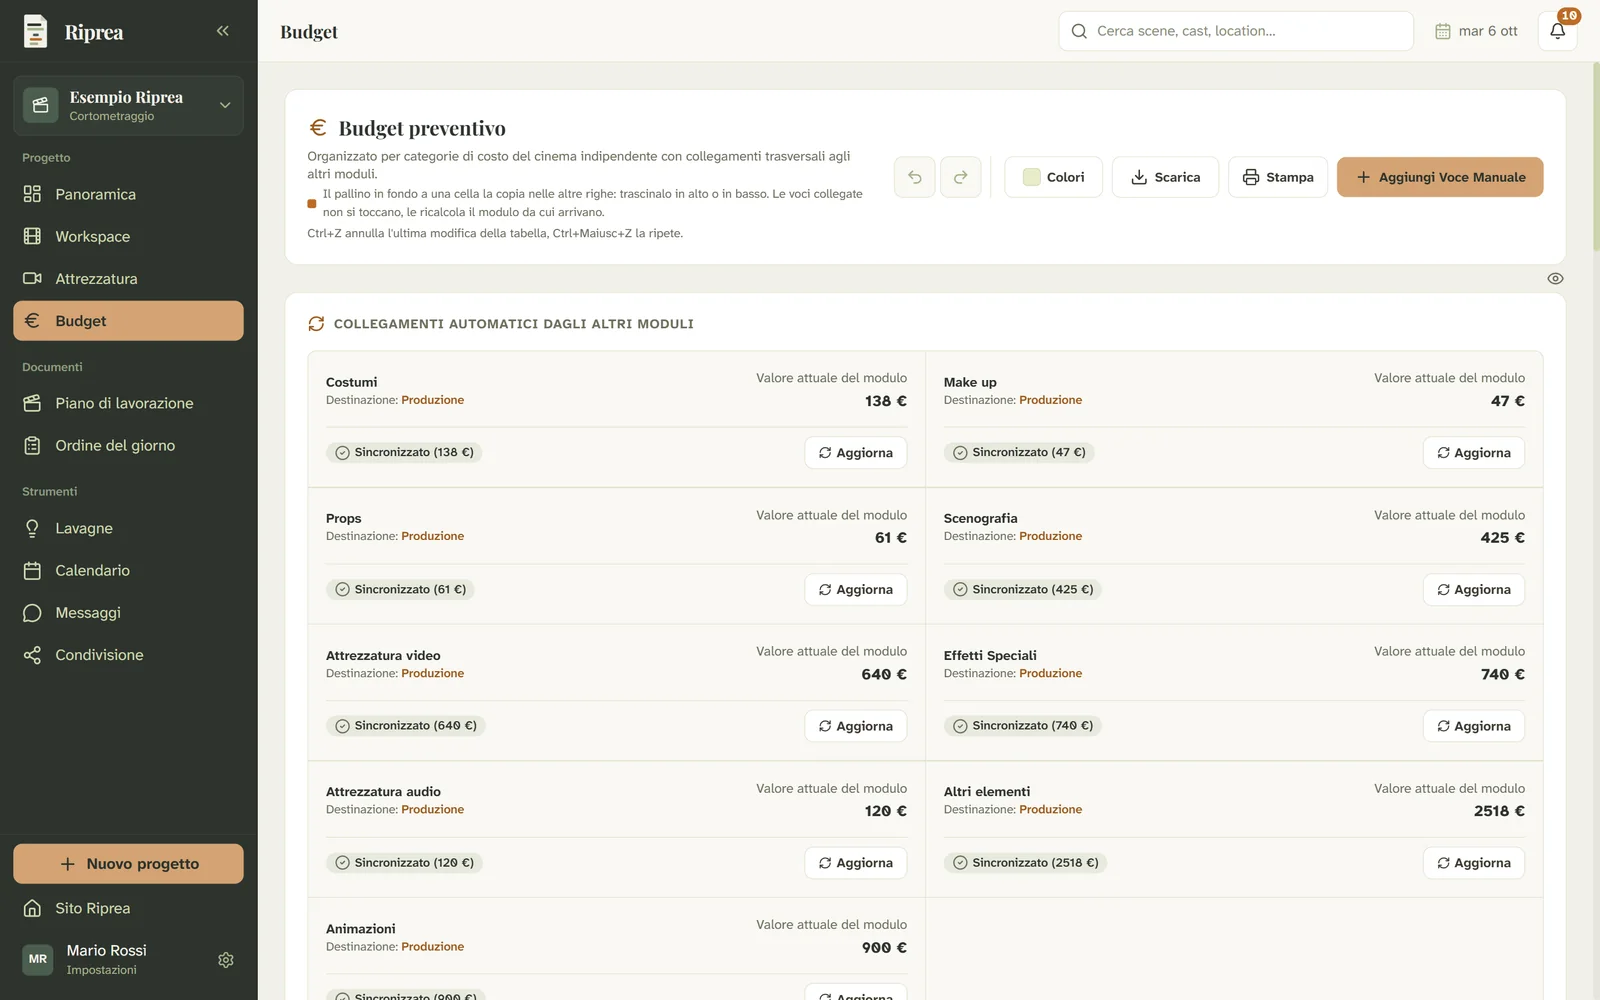
Task: Collapse the sidebar with double chevron icon
Action: (222, 31)
